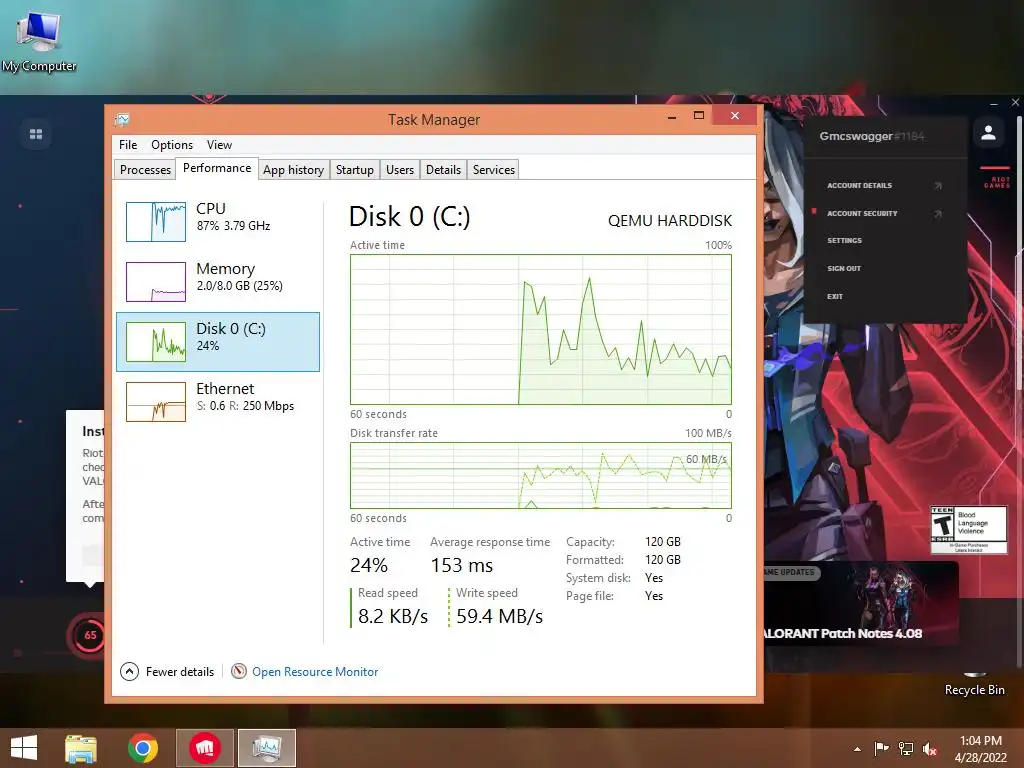Select the CPU performance item
Screen dimensions: 1024x768
pos(218,221)
